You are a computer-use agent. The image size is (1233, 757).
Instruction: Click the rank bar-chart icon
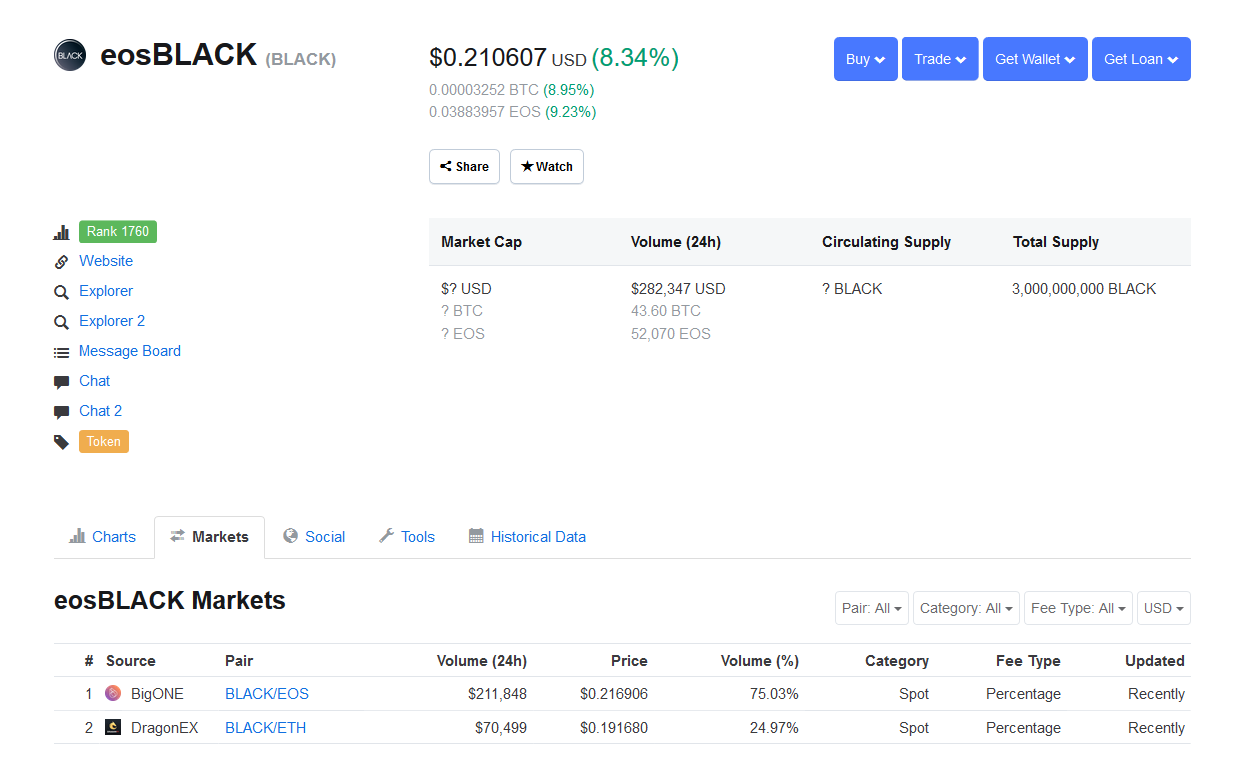(x=62, y=232)
